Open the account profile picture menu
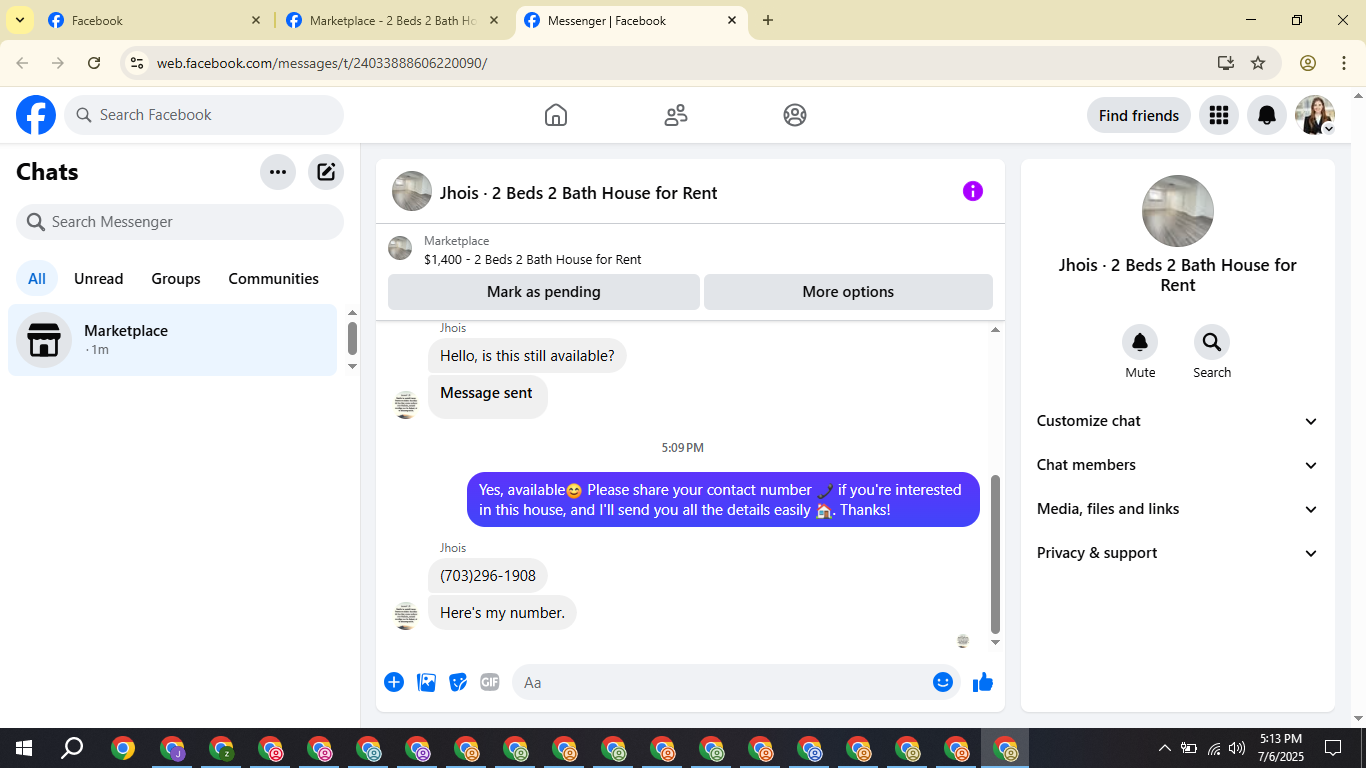Viewport: 1366px width, 768px height. [x=1315, y=115]
